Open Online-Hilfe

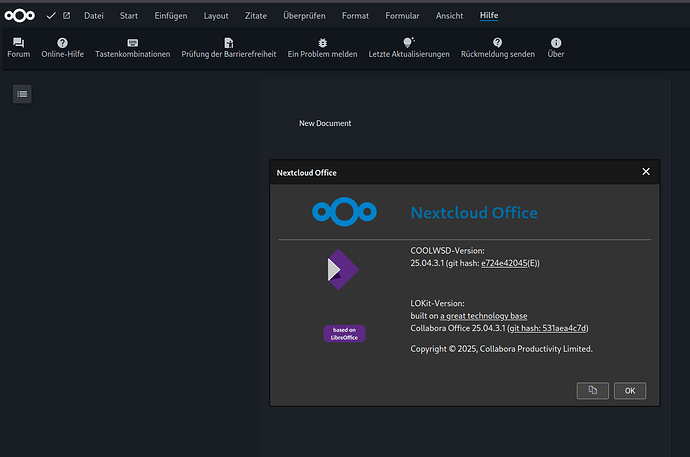(62, 48)
